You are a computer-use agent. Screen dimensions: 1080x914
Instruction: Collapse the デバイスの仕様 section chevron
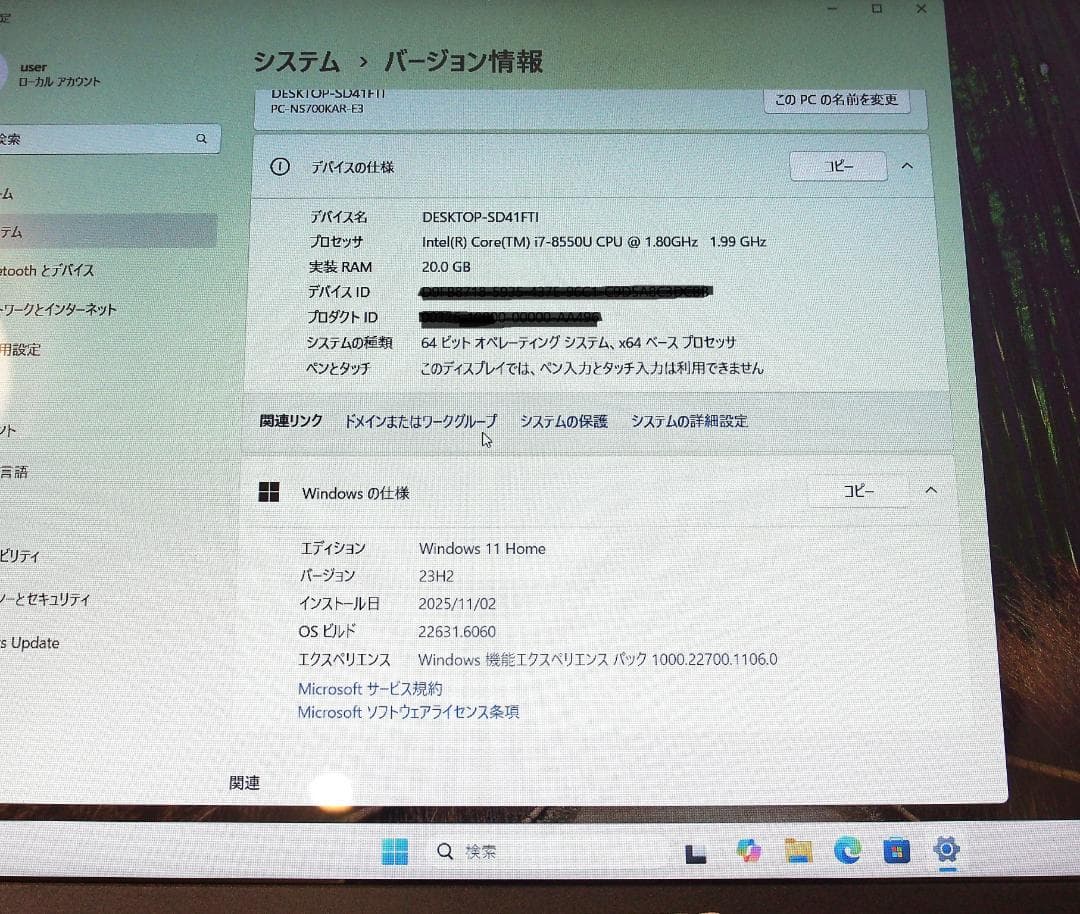coord(906,167)
